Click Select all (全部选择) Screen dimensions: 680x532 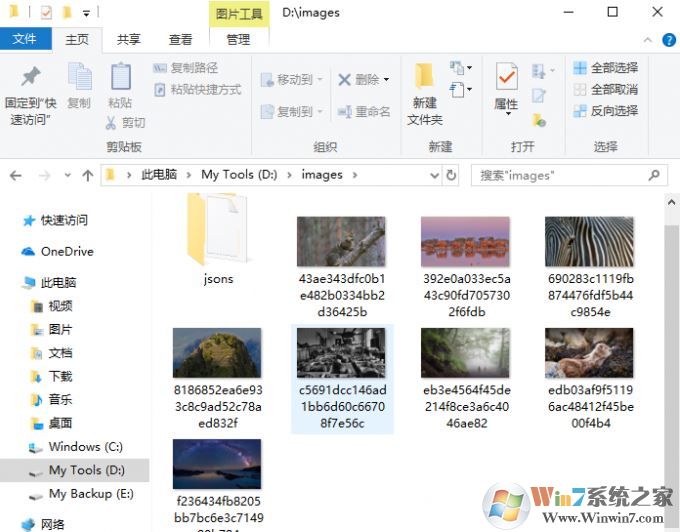[x=605, y=68]
